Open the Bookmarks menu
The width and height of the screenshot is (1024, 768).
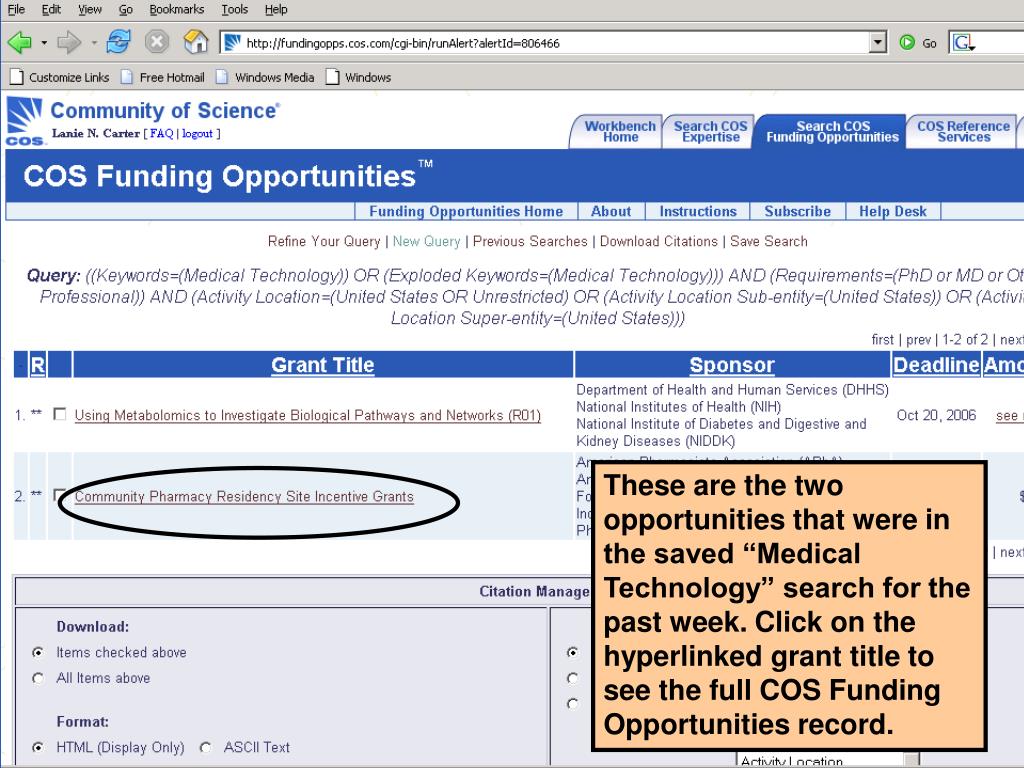tap(176, 9)
